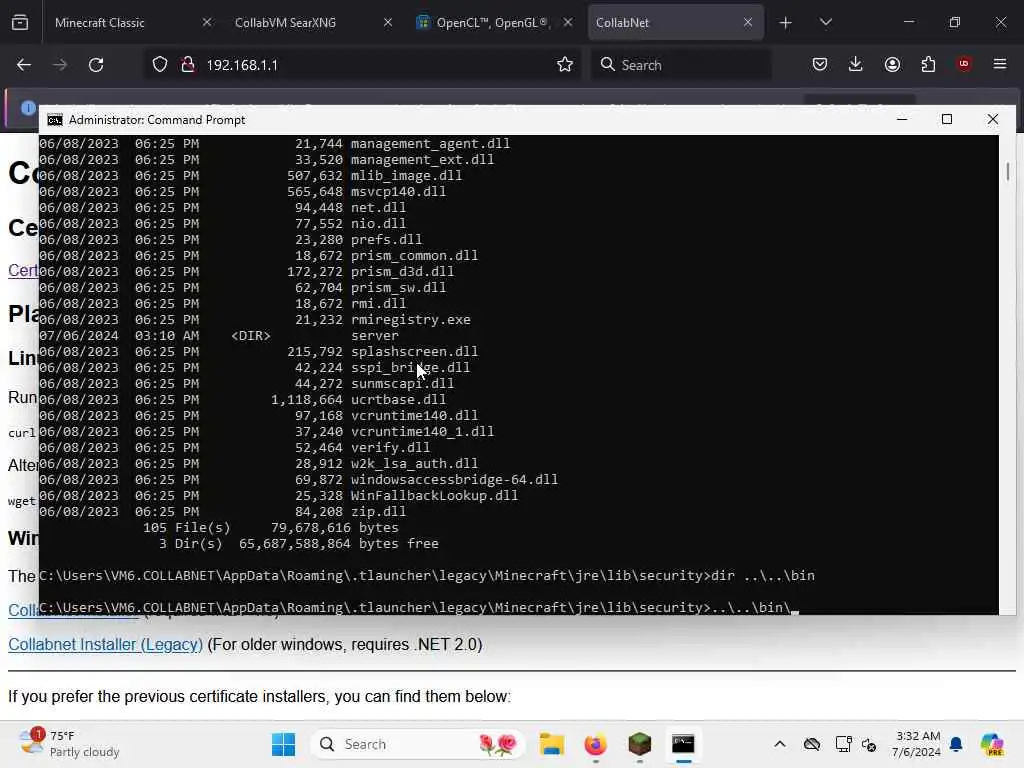Click rmiregistry.exe in the listing

(x=411, y=319)
